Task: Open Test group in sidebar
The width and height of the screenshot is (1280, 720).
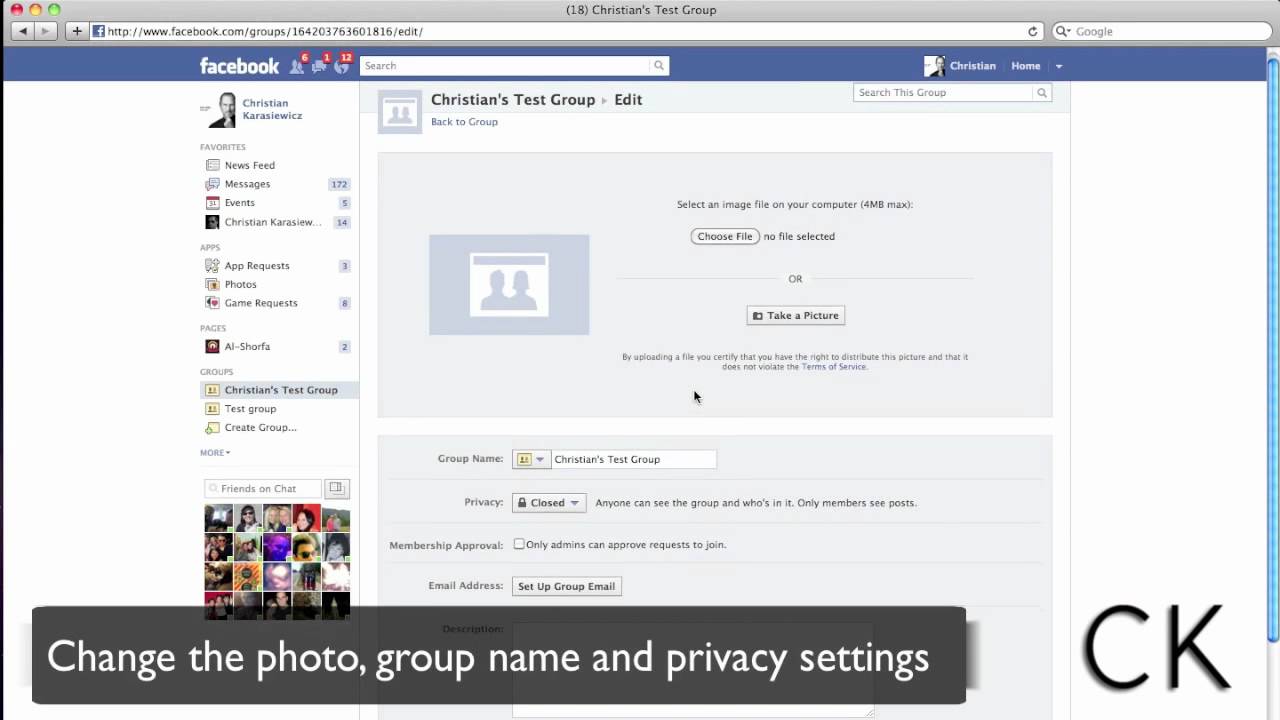Action: point(250,409)
